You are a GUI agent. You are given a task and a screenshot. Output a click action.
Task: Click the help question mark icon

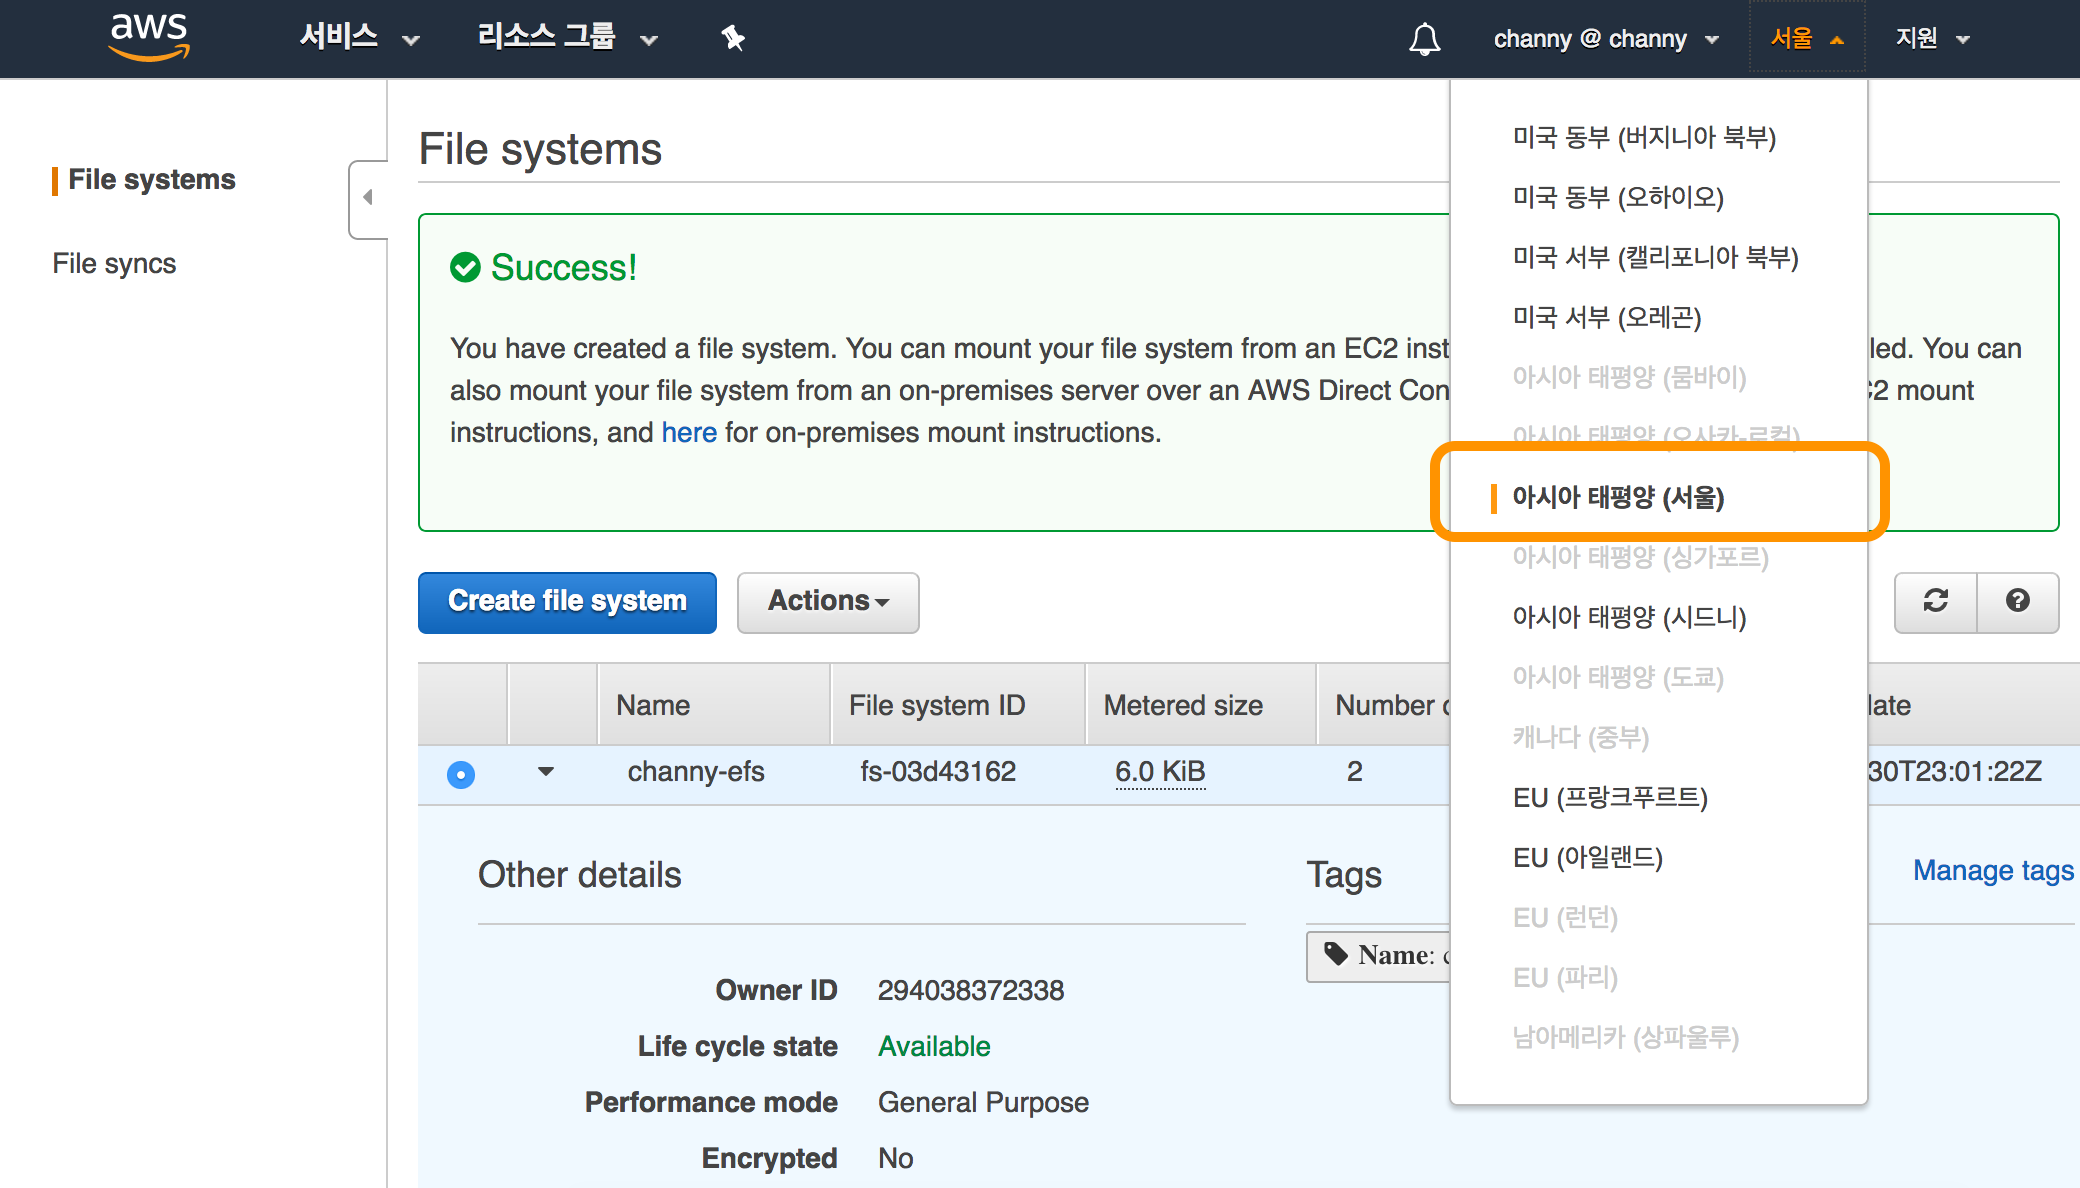pos(2018,601)
